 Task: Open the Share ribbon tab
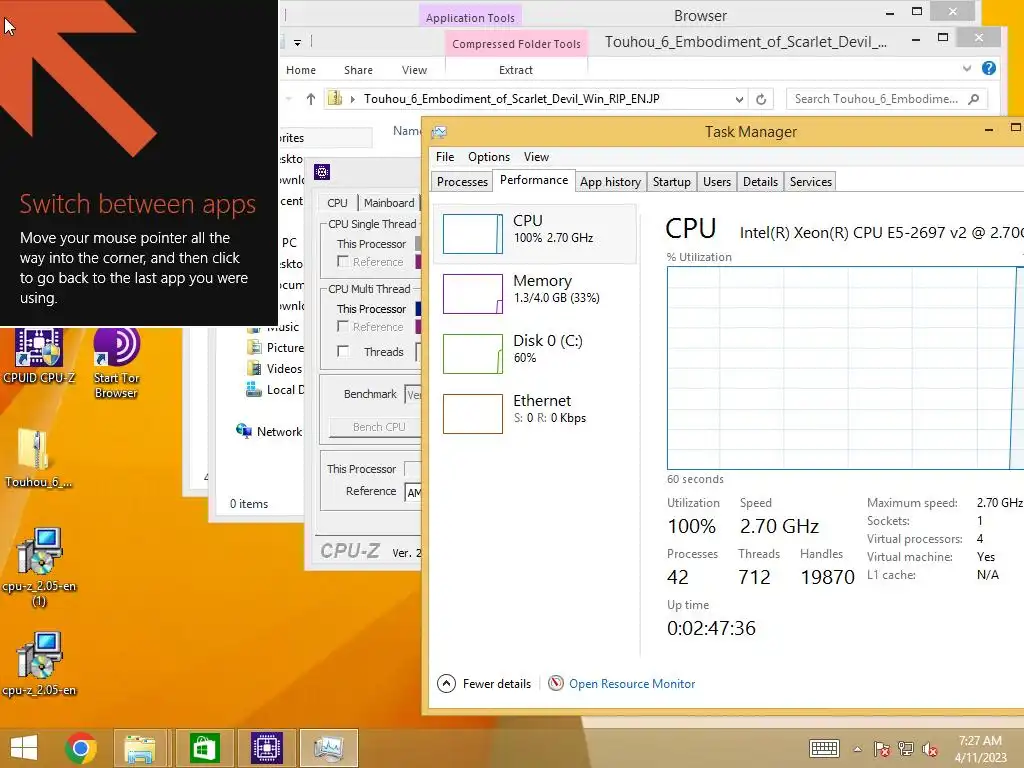(358, 70)
